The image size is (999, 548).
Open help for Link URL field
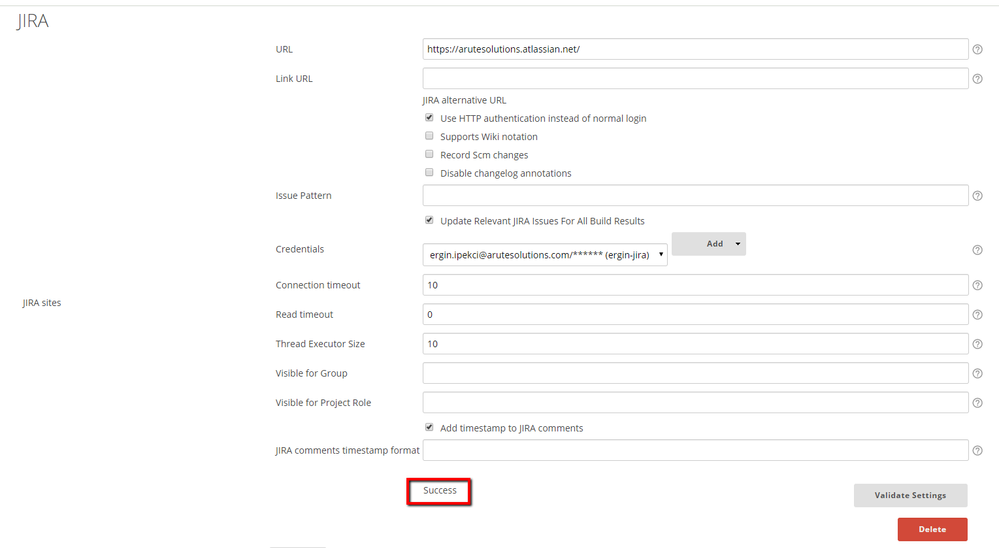click(x=977, y=78)
